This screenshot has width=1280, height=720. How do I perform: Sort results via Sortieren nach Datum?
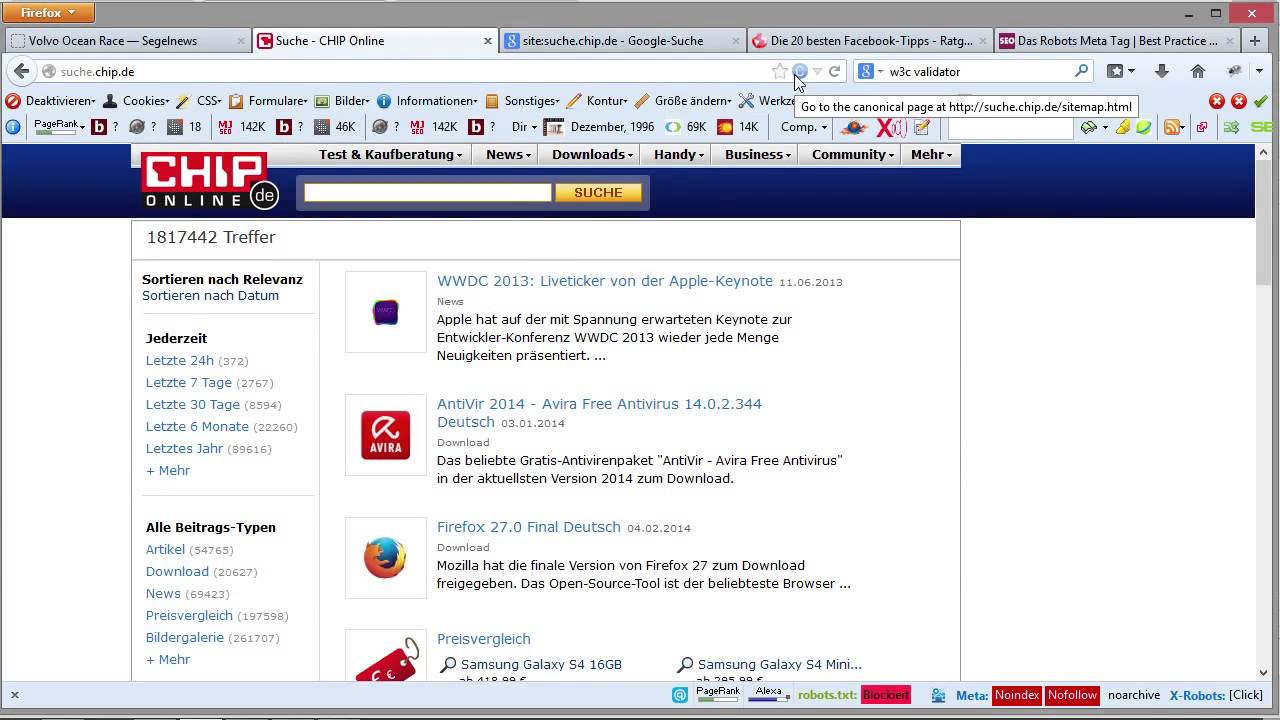pyautogui.click(x=210, y=295)
